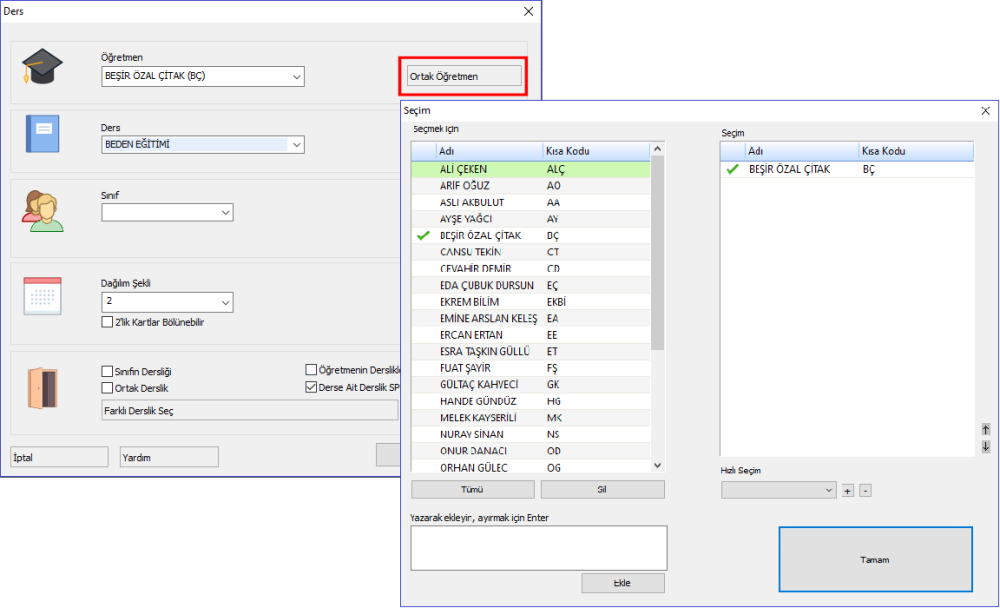Screen dimensions: 1000x608
Task: Click the classroom door icon
Action: (x=42, y=388)
